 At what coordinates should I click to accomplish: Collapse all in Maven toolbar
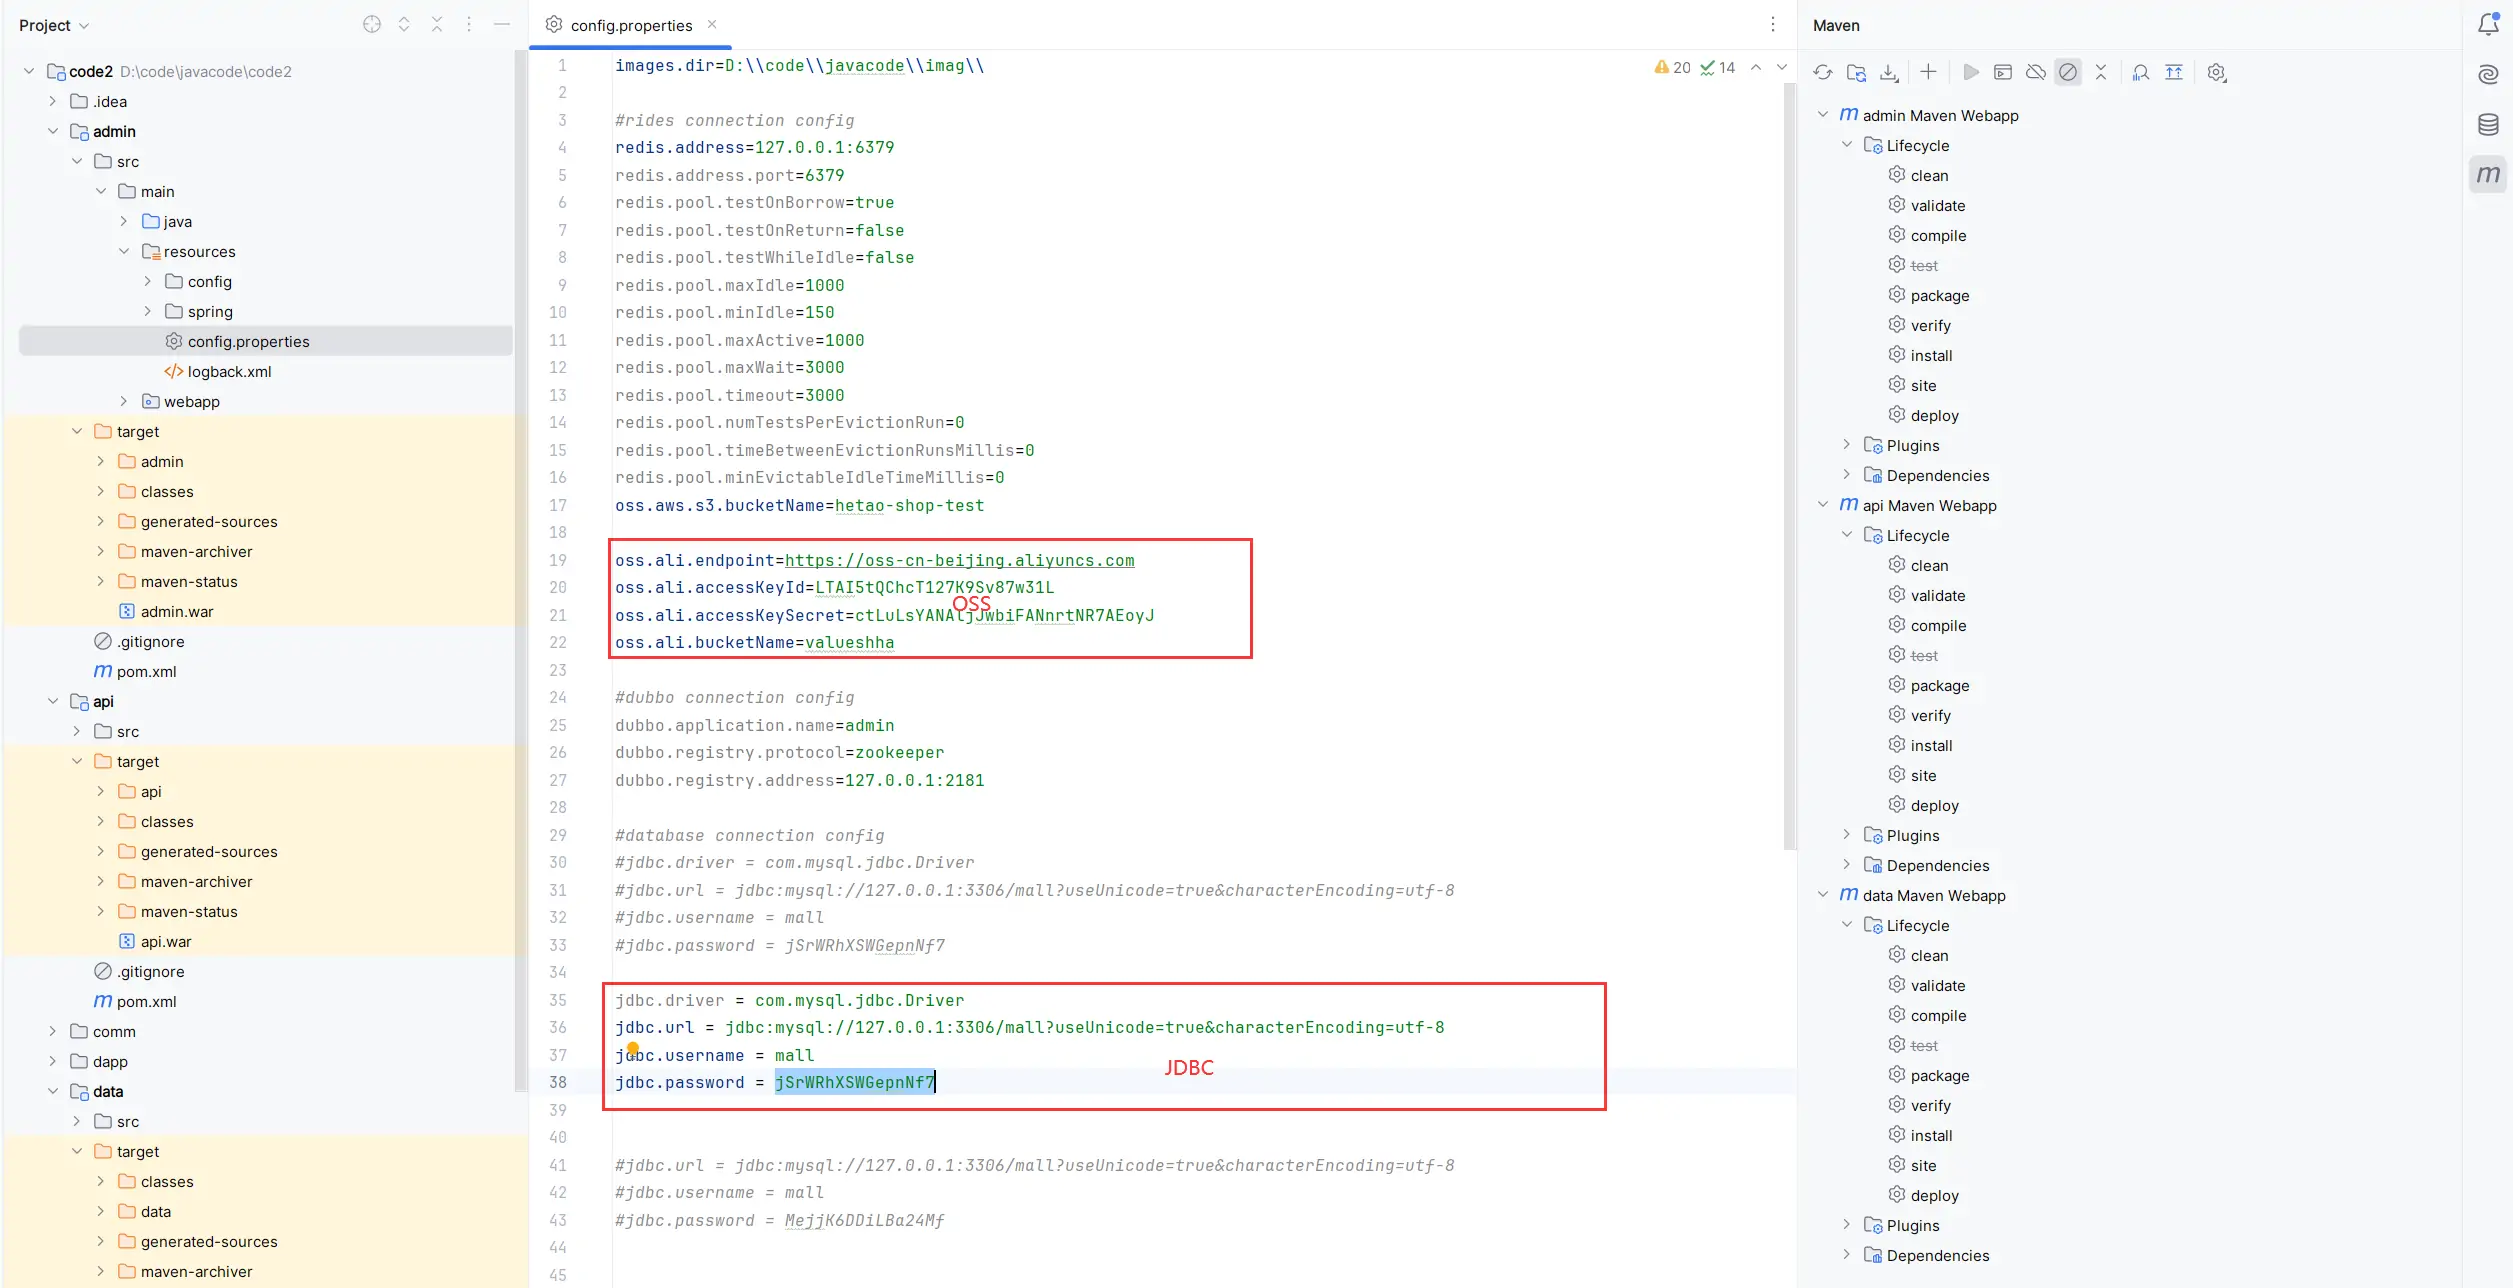(2101, 72)
